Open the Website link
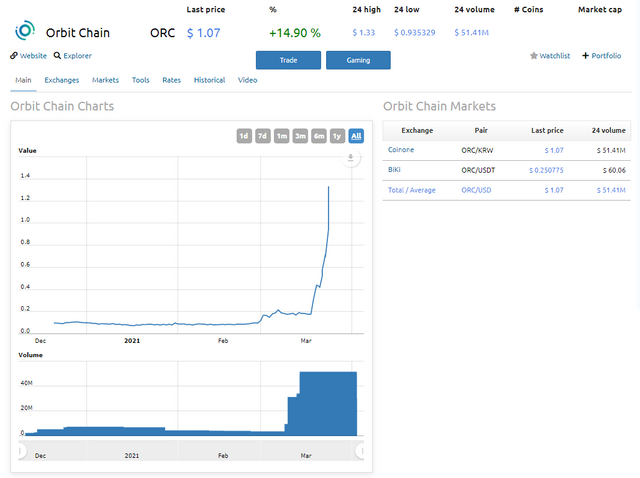Screen dimensions: 640x478 click(33, 56)
